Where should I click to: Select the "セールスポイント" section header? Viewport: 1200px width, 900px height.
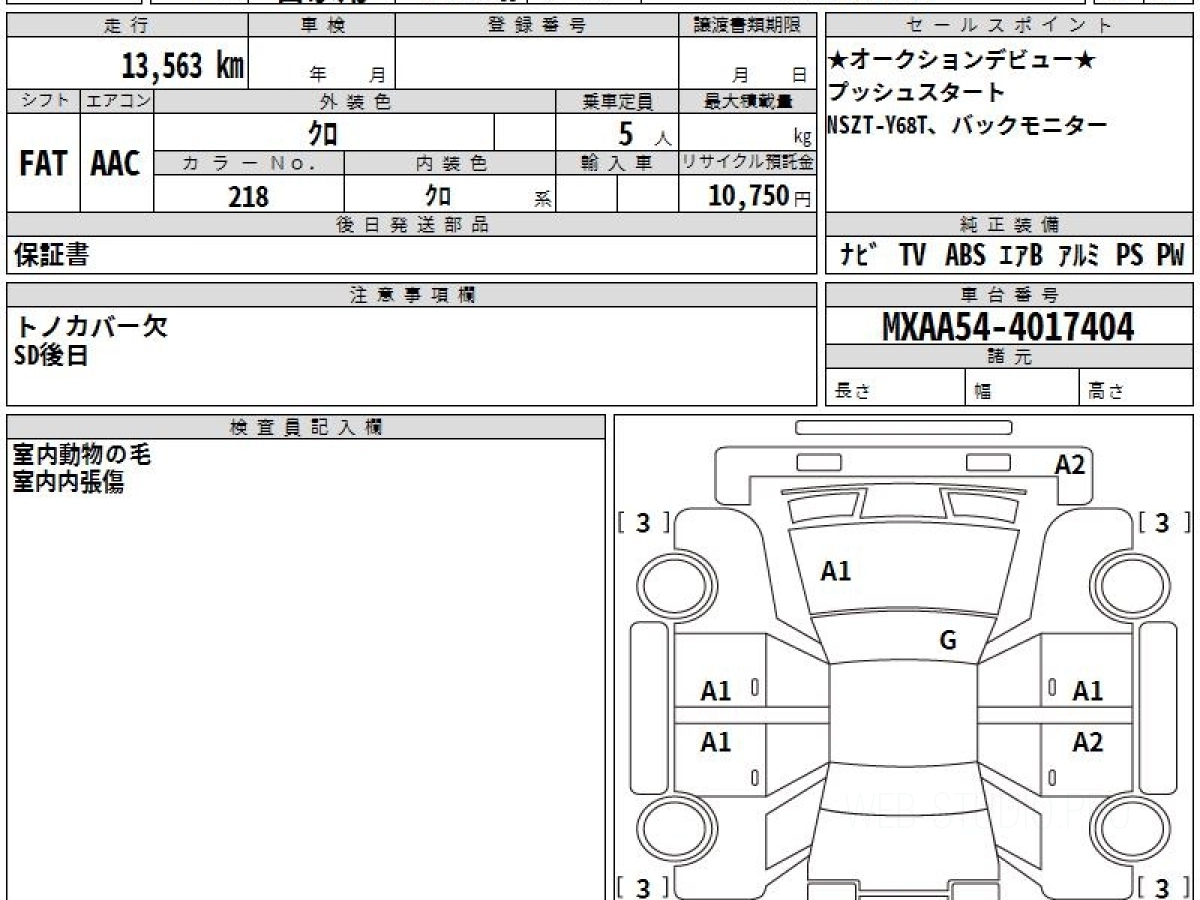(x=1009, y=26)
